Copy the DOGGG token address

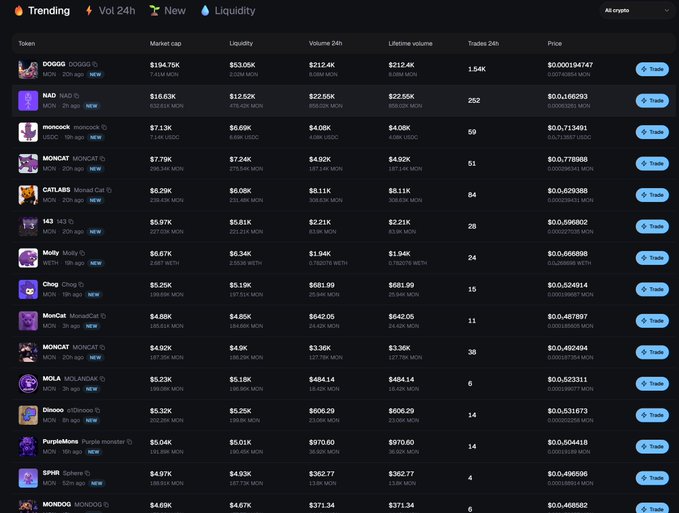point(95,65)
